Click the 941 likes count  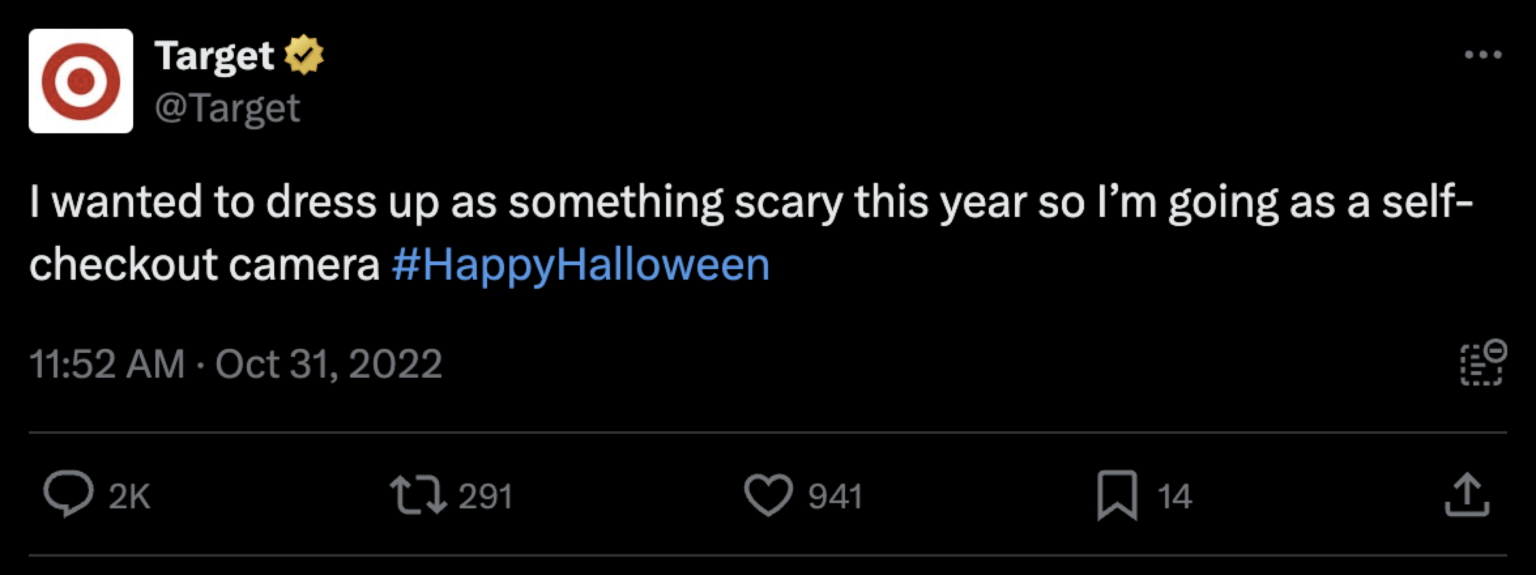point(835,497)
